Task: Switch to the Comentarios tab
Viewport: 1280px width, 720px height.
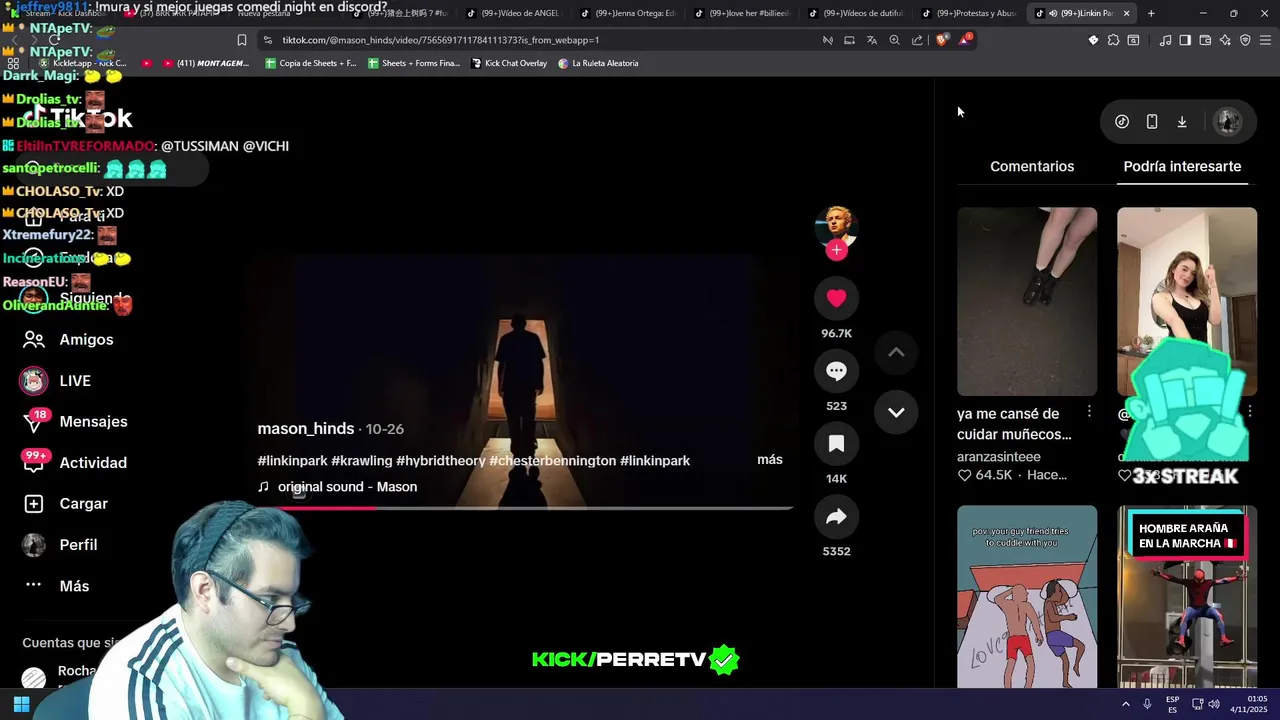Action: pos(1032,167)
